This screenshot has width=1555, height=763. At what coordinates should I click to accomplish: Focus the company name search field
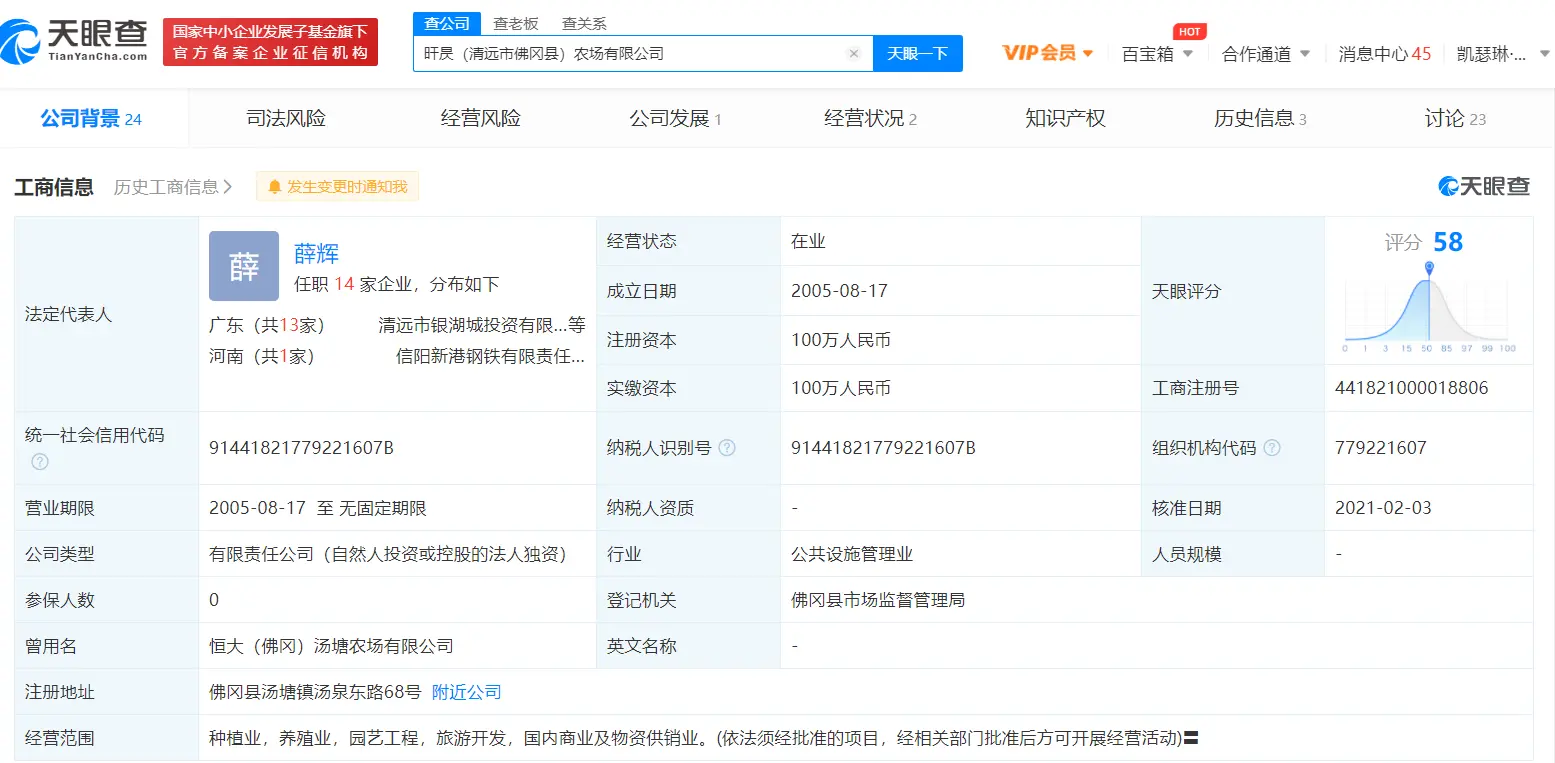tap(643, 54)
